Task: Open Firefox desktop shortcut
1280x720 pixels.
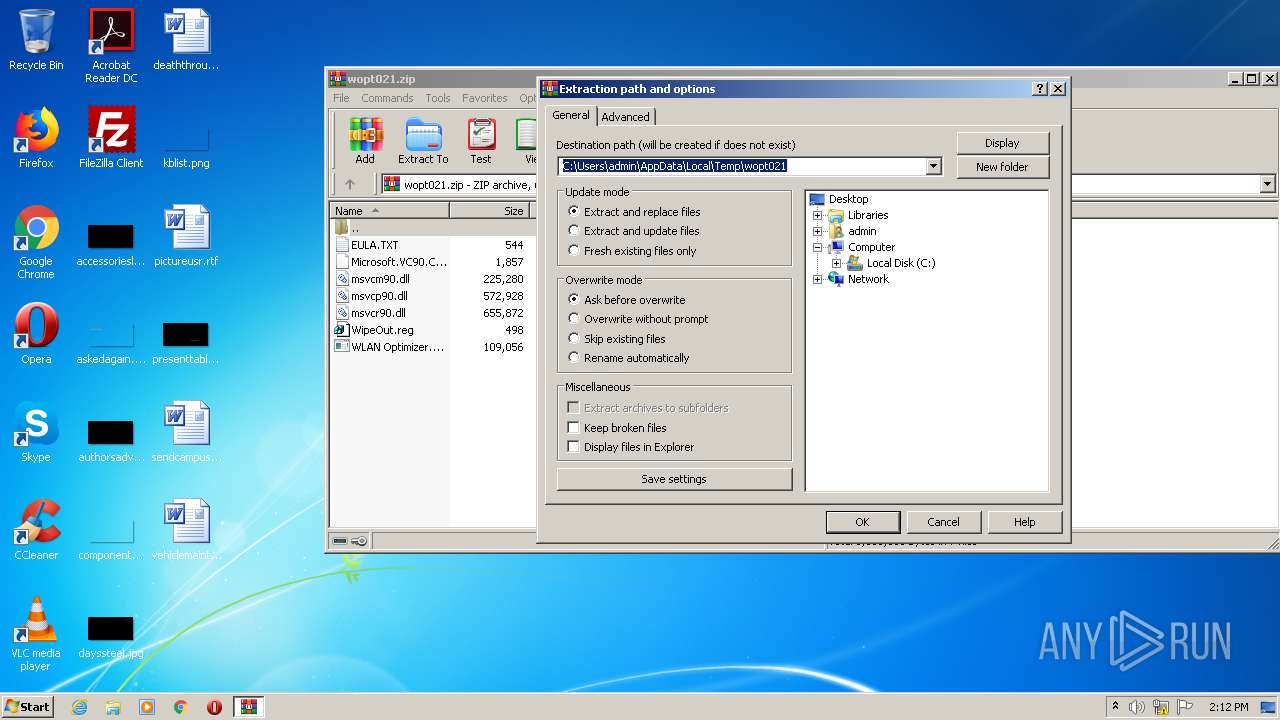Action: pos(36,138)
